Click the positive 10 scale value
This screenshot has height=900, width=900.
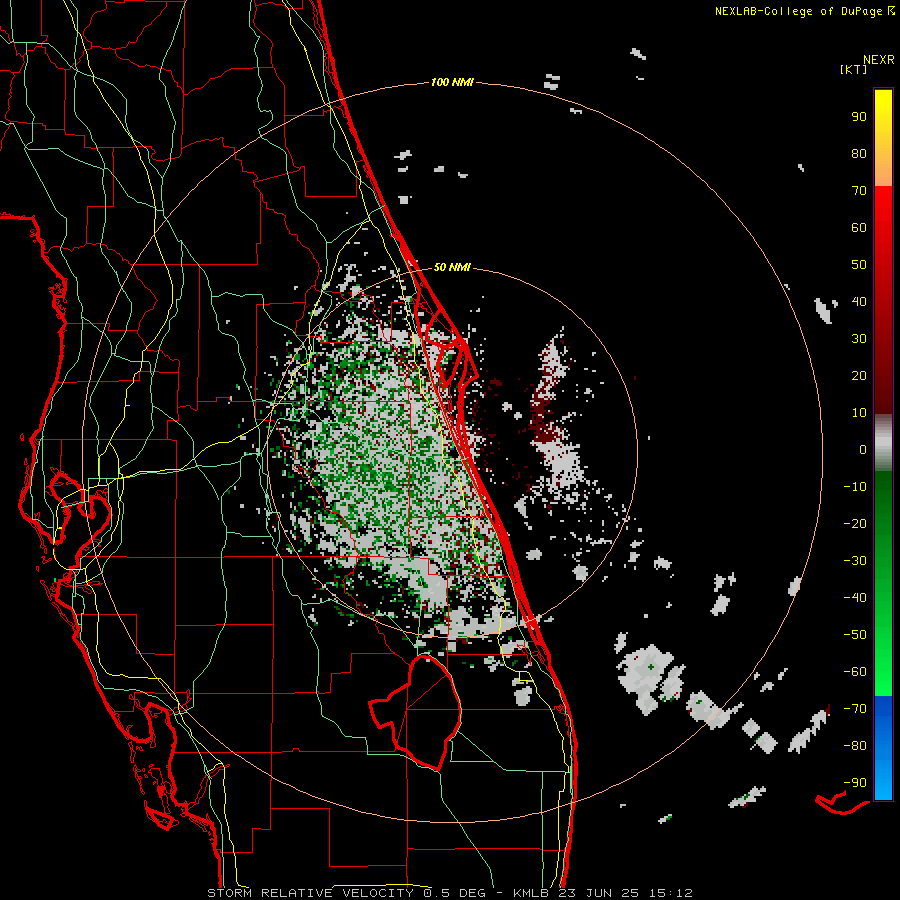click(859, 413)
